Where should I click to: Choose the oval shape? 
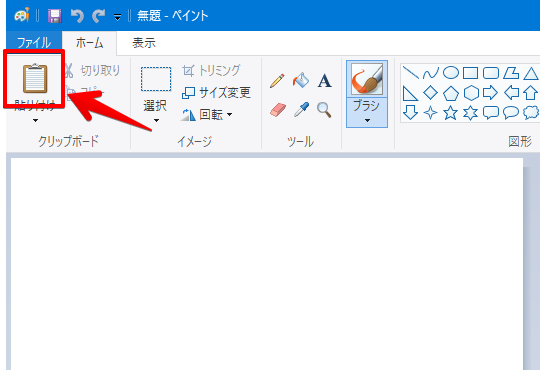[450, 73]
